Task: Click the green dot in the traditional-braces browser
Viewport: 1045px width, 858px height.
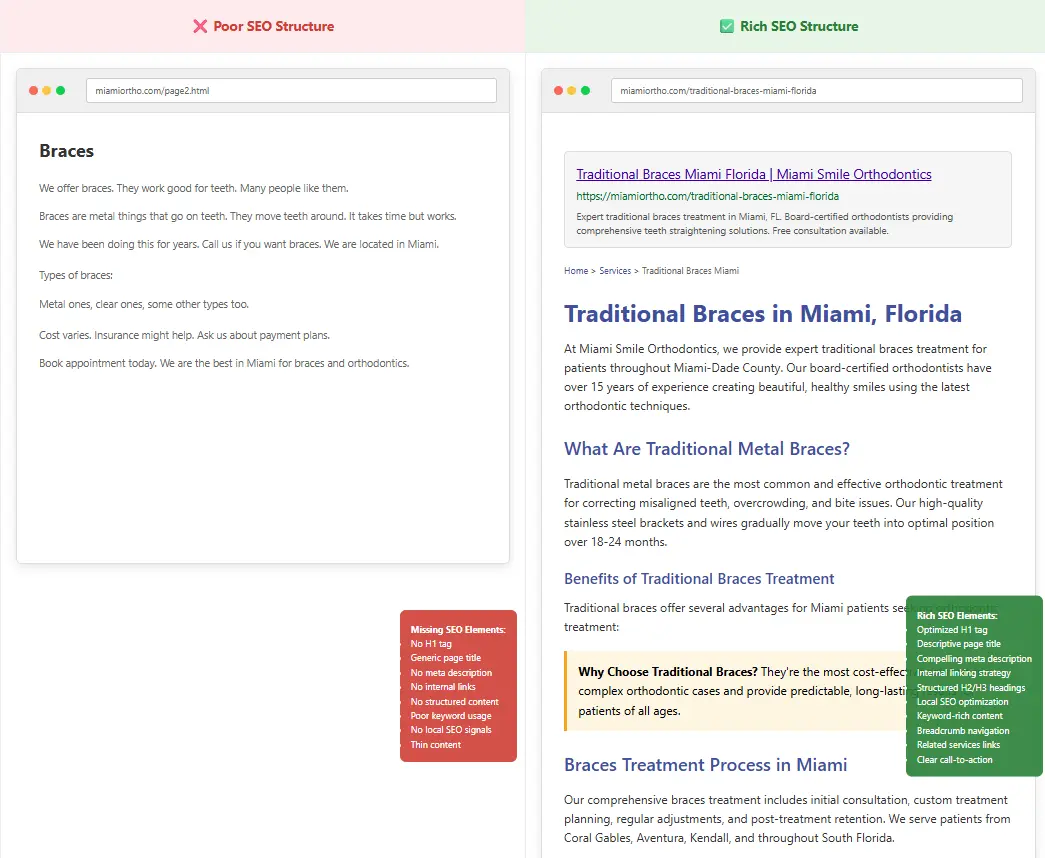Action: coord(585,91)
